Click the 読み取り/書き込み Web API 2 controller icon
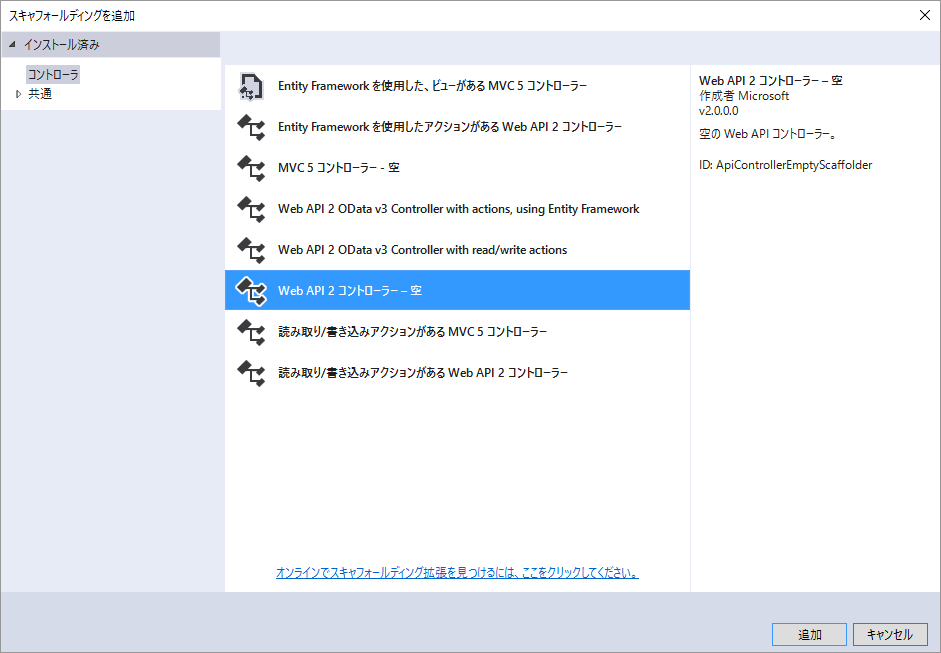 (251, 371)
